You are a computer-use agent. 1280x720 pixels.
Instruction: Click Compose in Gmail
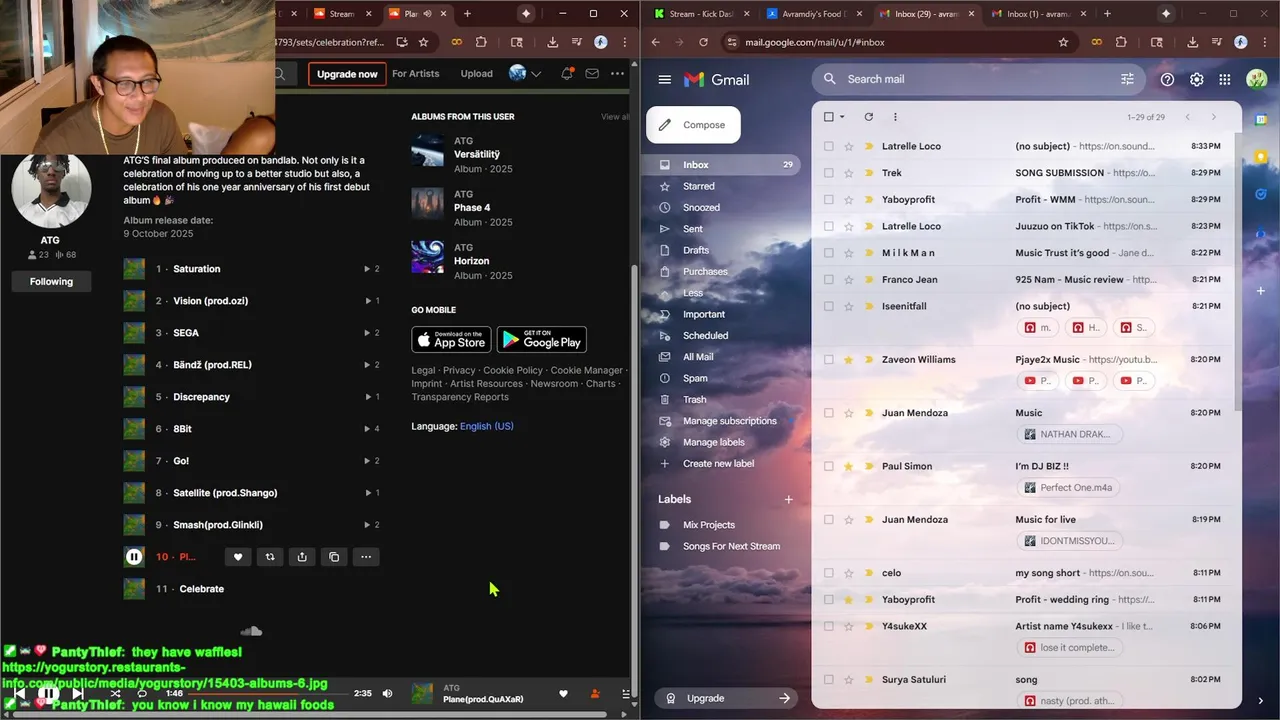pos(694,125)
